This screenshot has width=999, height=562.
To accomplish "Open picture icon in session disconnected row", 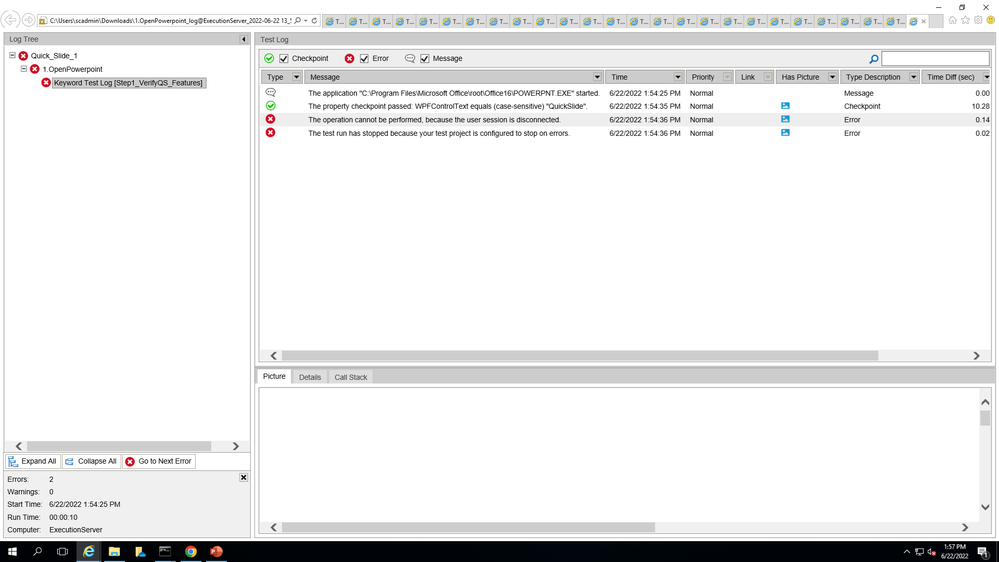I will click(785, 119).
